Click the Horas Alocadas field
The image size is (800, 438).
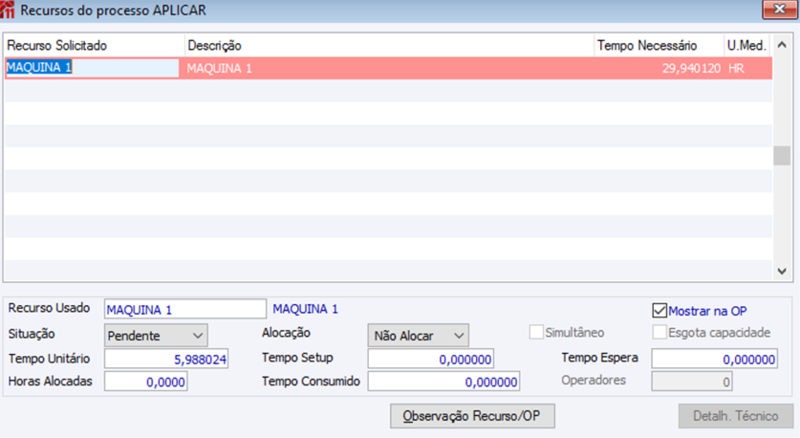tap(146, 381)
